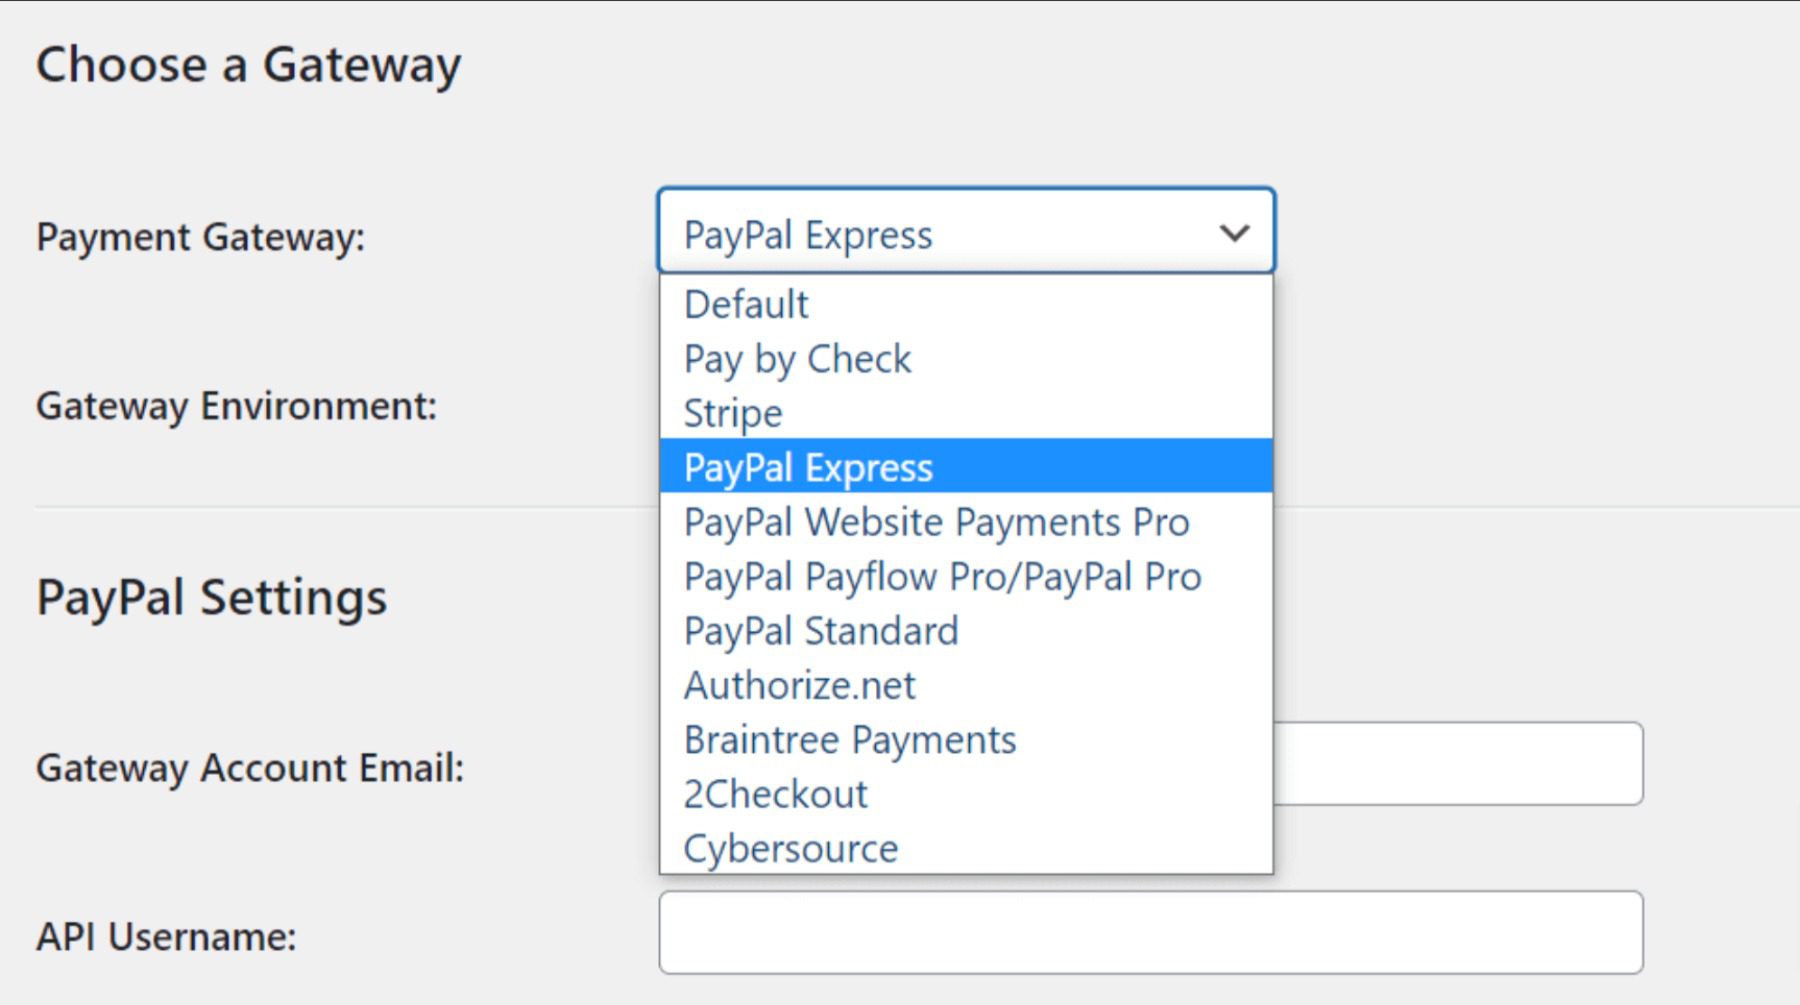The width and height of the screenshot is (1800, 1005).
Task: Pick the highlighted PayPal Express option
Action: point(808,467)
